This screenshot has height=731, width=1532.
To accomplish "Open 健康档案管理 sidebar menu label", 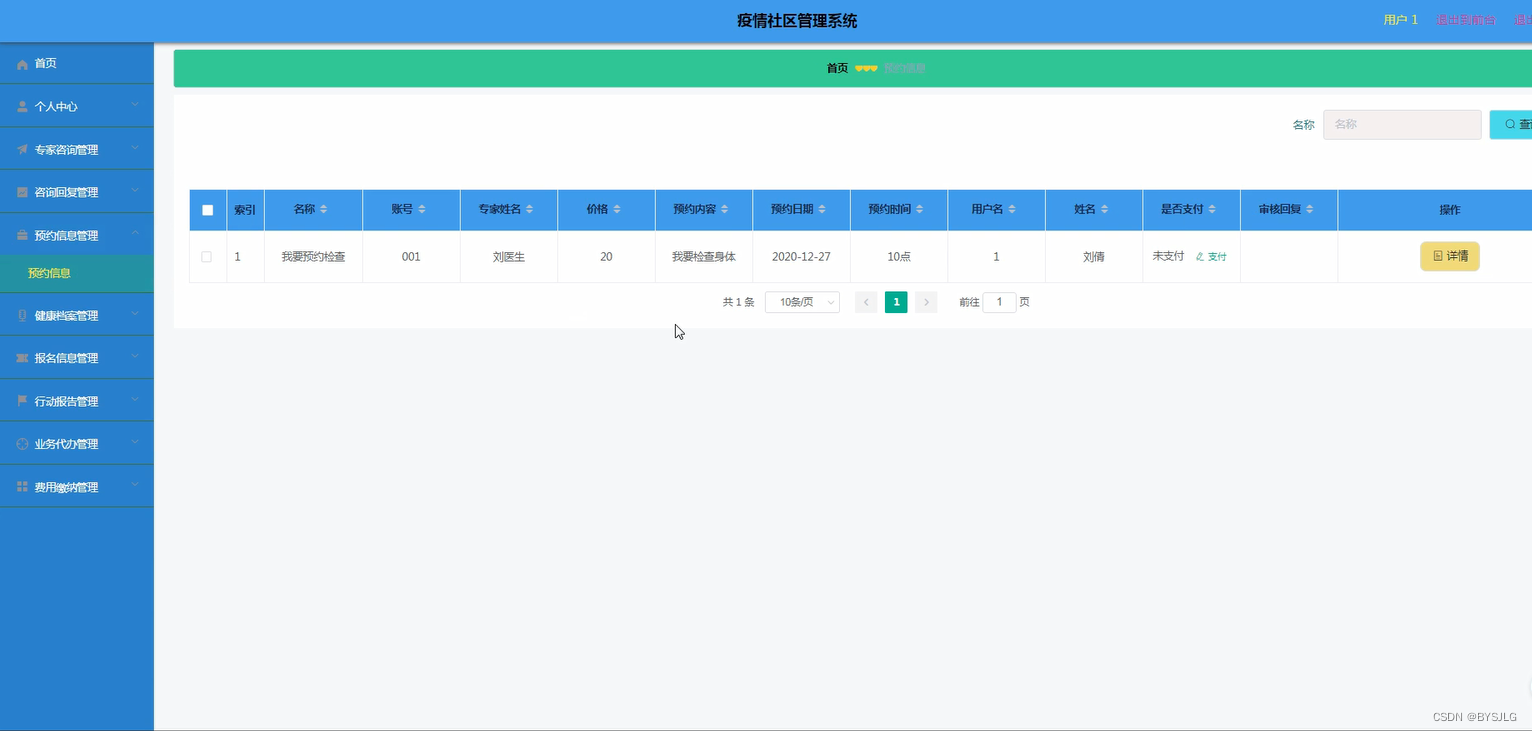I will pos(67,316).
